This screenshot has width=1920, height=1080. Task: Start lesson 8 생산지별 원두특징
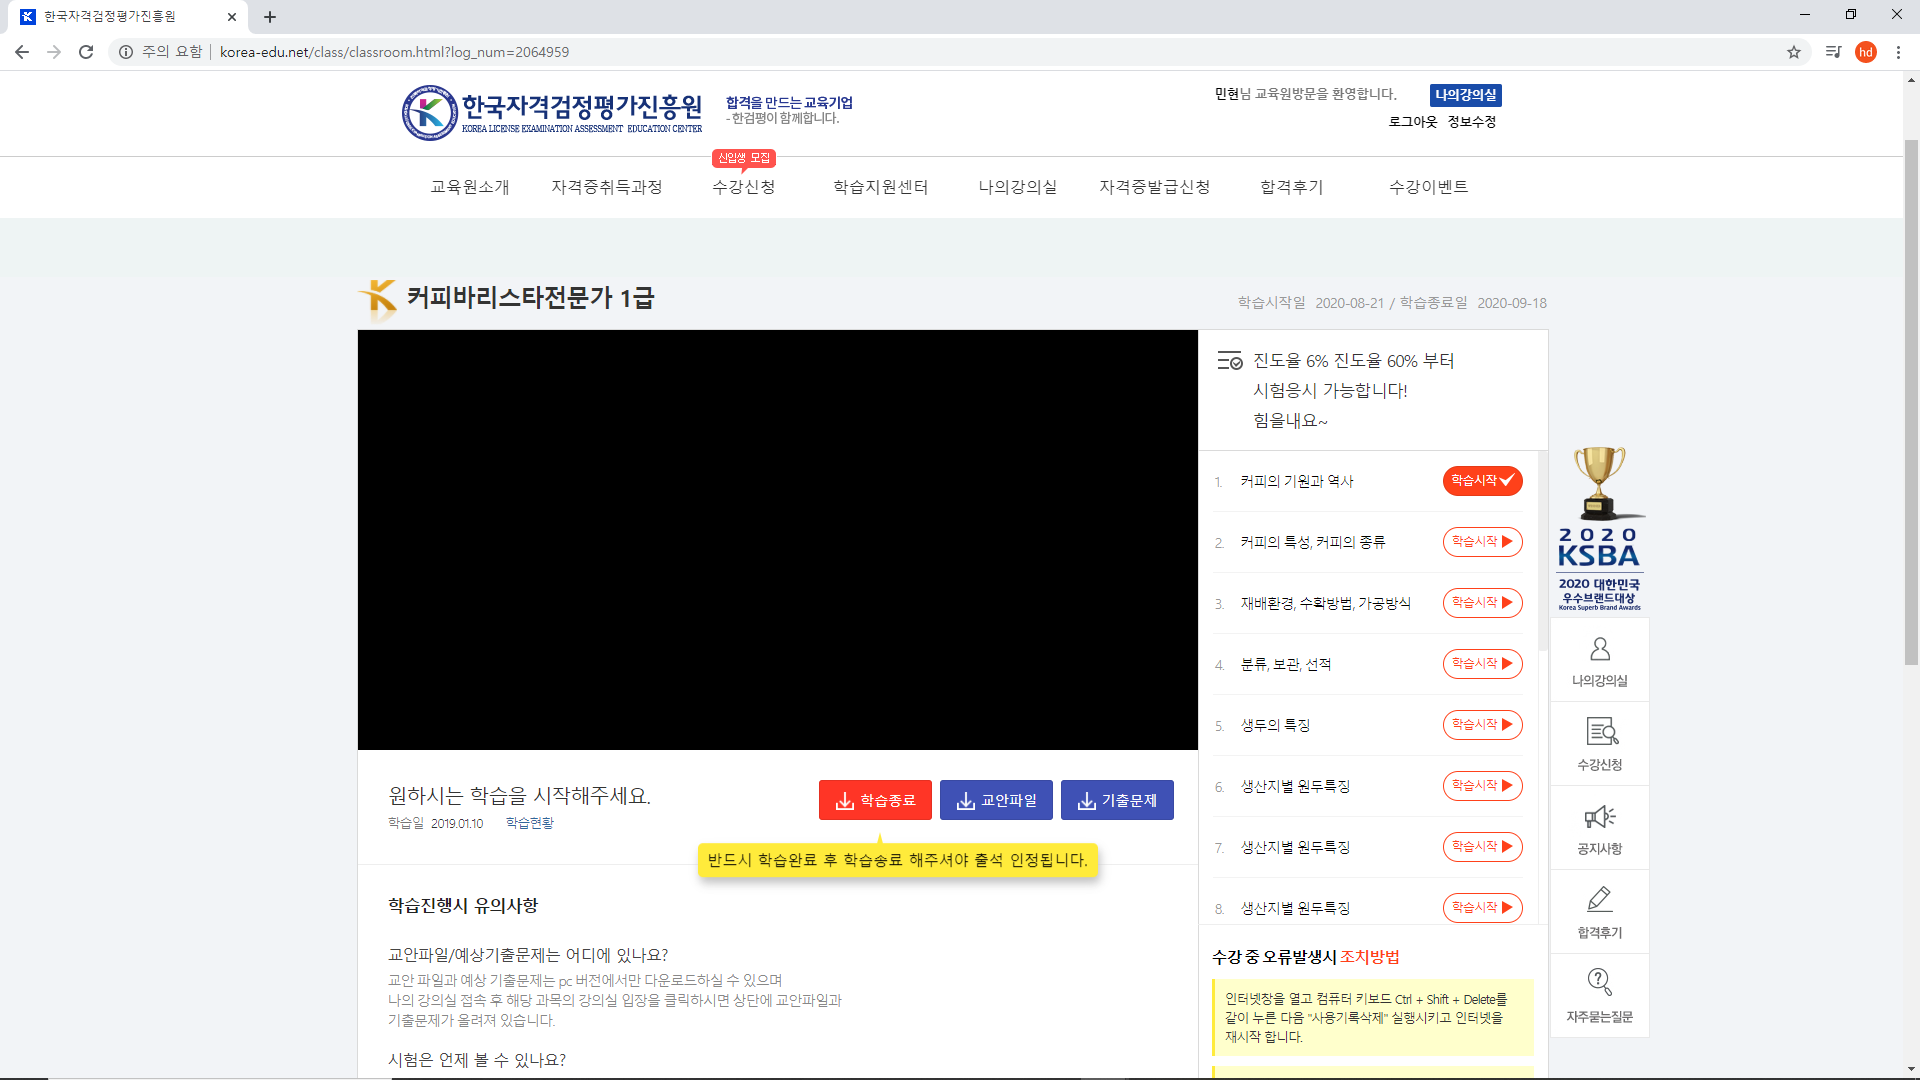tap(1482, 908)
